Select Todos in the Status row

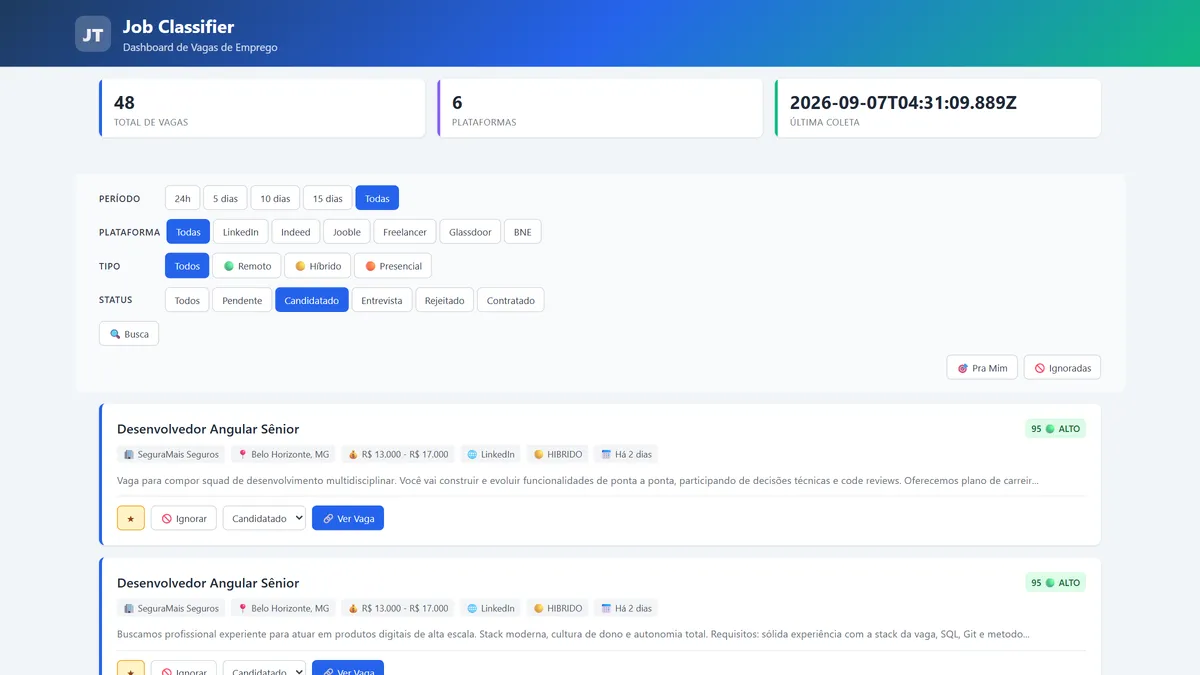click(x=187, y=300)
